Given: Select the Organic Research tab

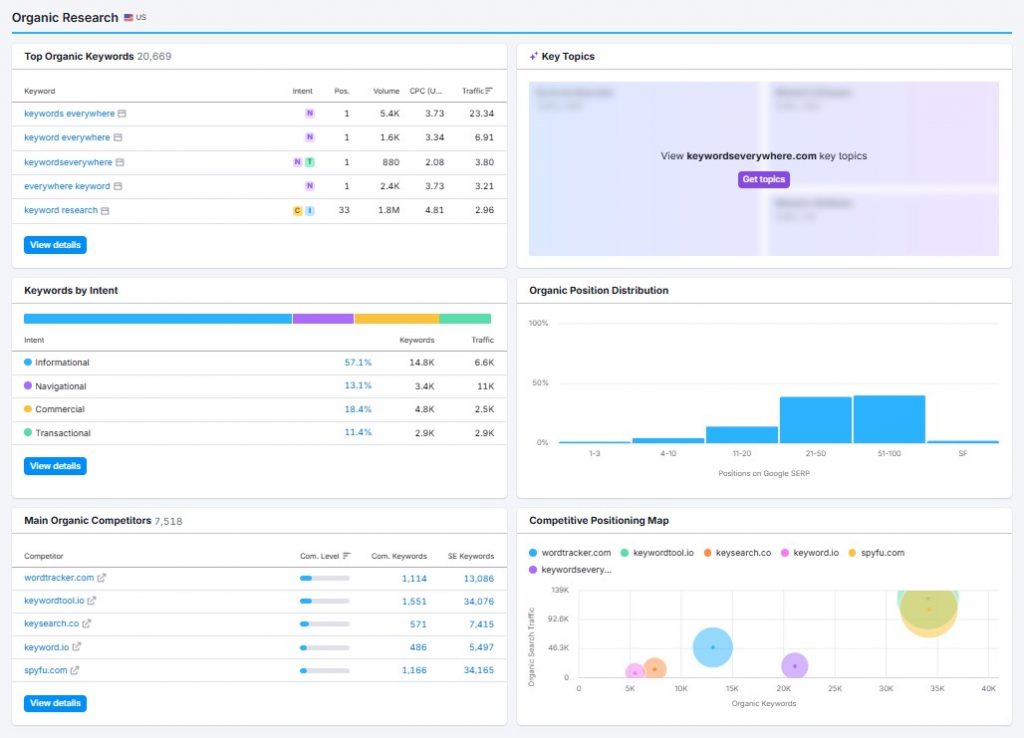Looking at the screenshot, I should coord(63,17).
